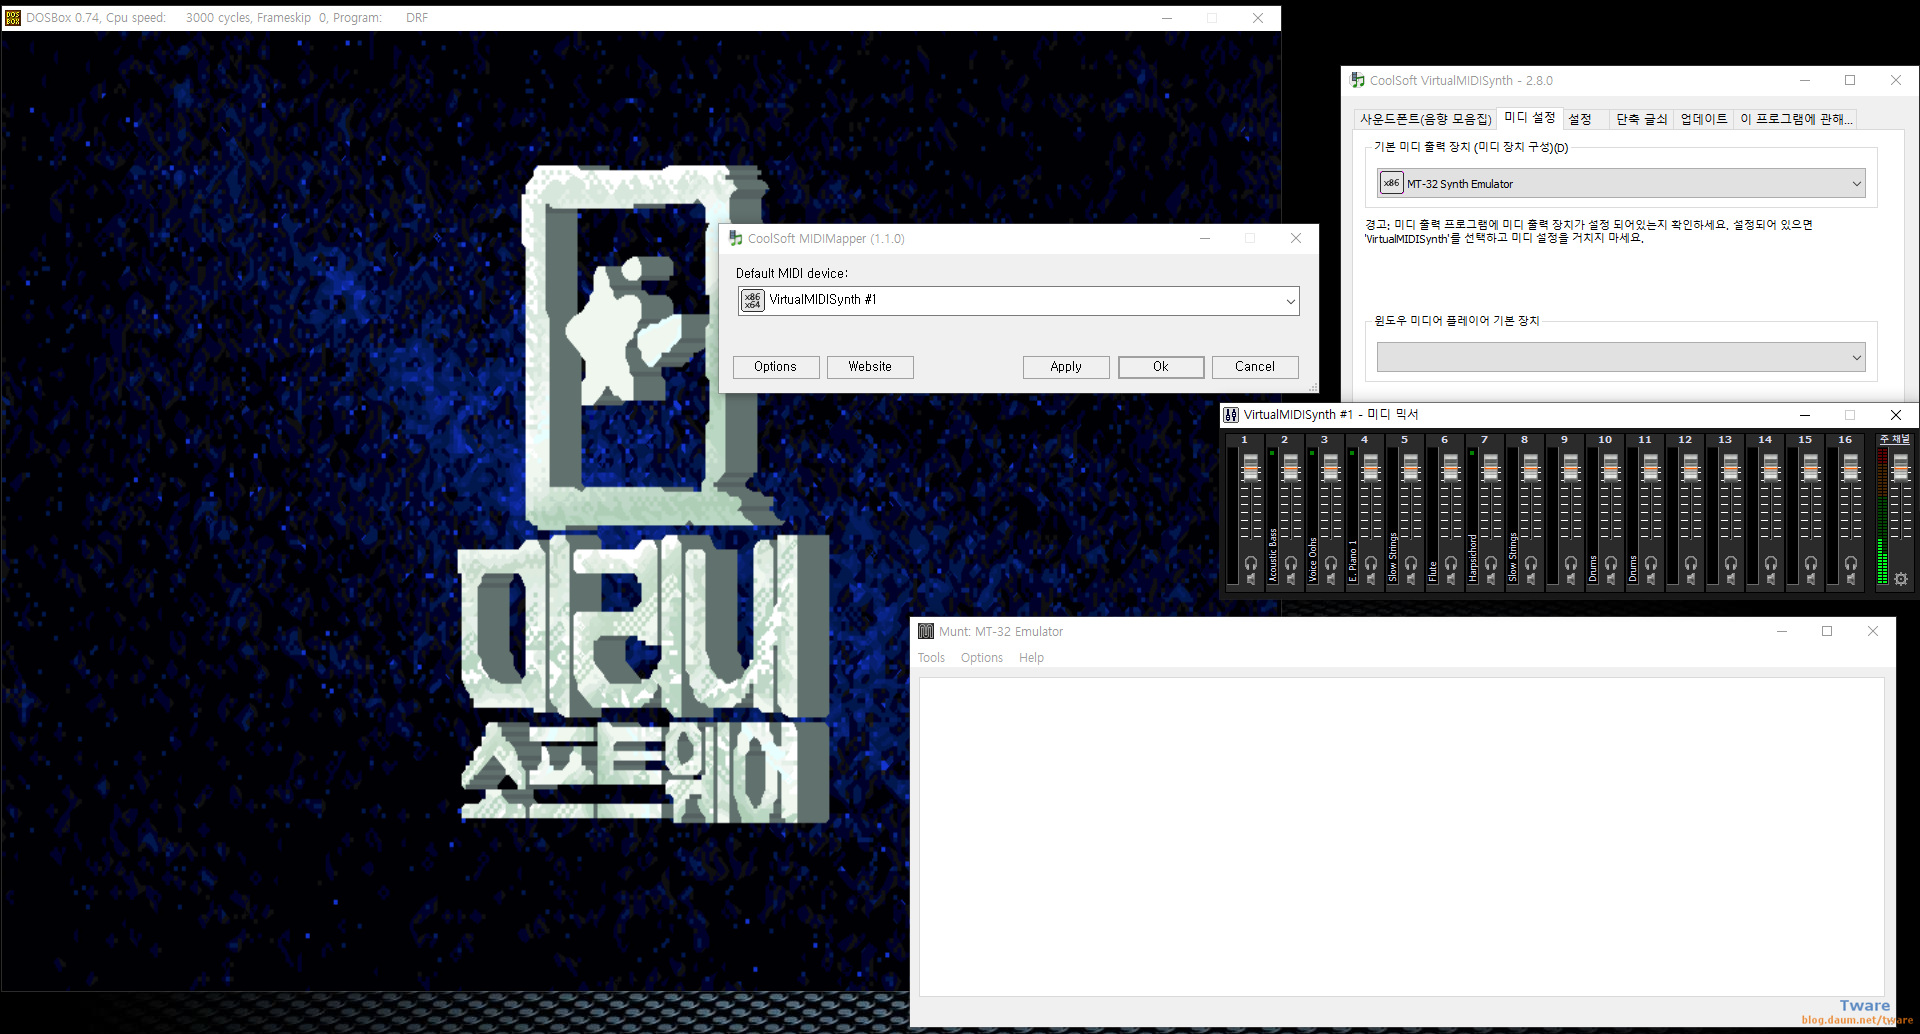The height and width of the screenshot is (1034, 1920).
Task: Solo Drums channel 10 headphone
Action: click(1611, 563)
